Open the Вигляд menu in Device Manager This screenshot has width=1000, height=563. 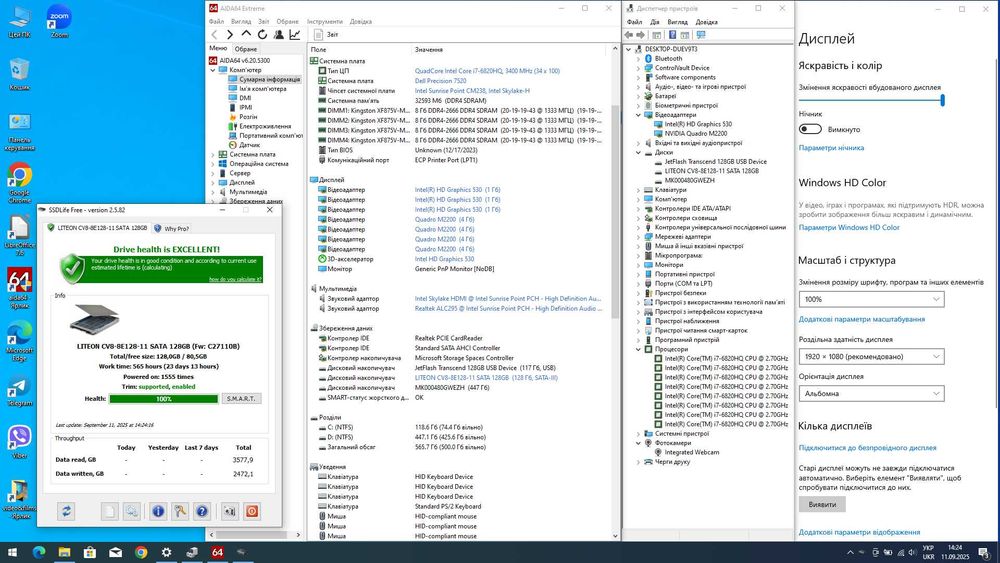677,22
